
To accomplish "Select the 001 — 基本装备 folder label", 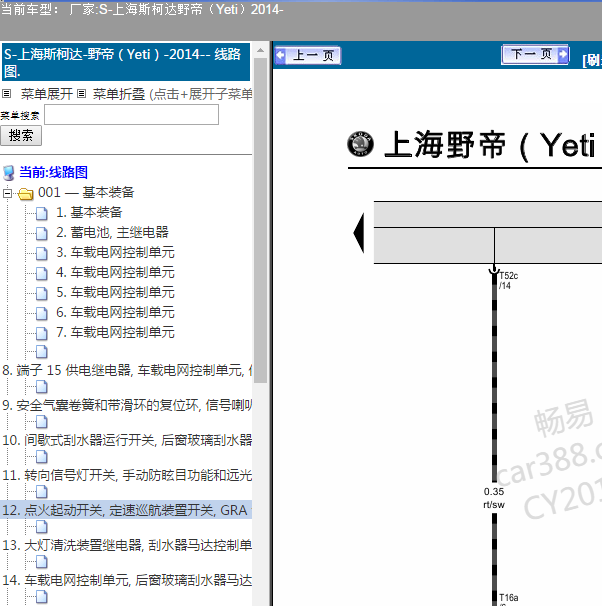I will click(86, 192).
